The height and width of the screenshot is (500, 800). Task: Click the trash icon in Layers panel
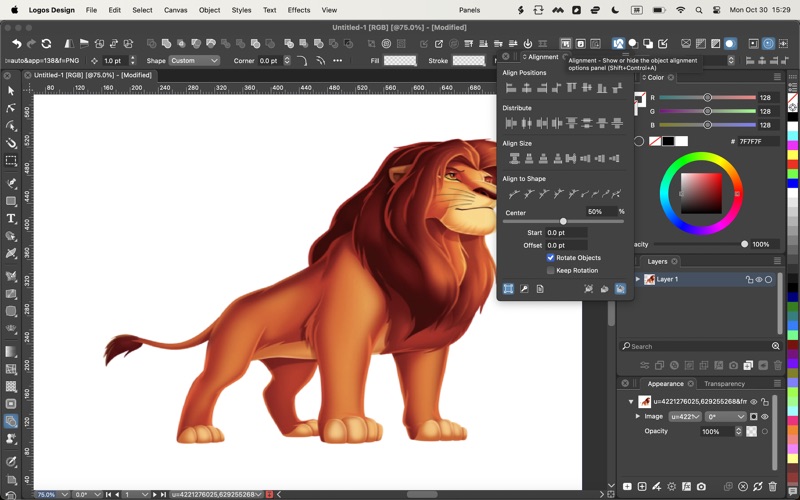coord(778,365)
